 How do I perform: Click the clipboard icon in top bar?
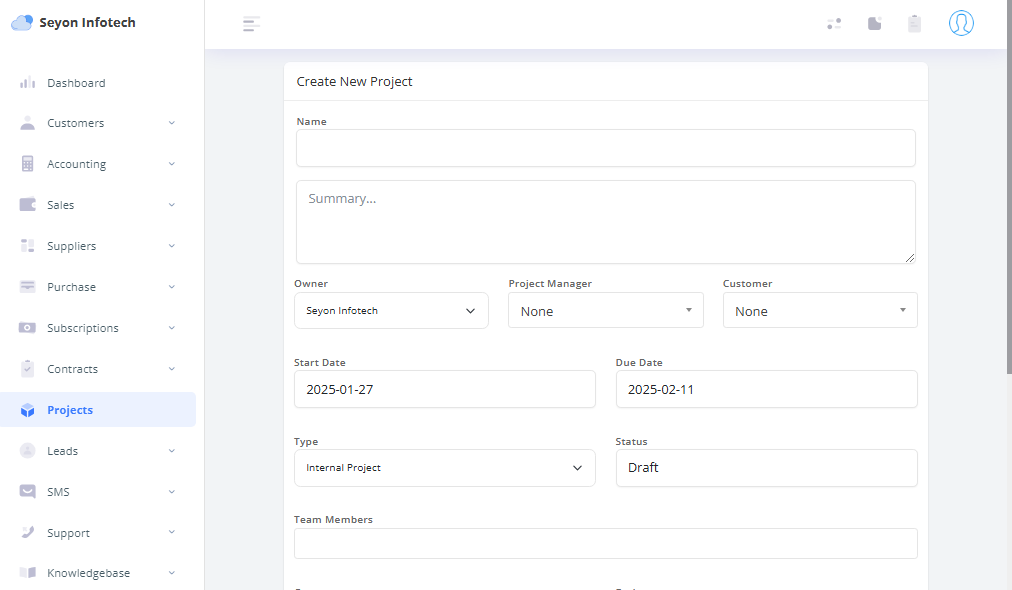click(x=914, y=24)
